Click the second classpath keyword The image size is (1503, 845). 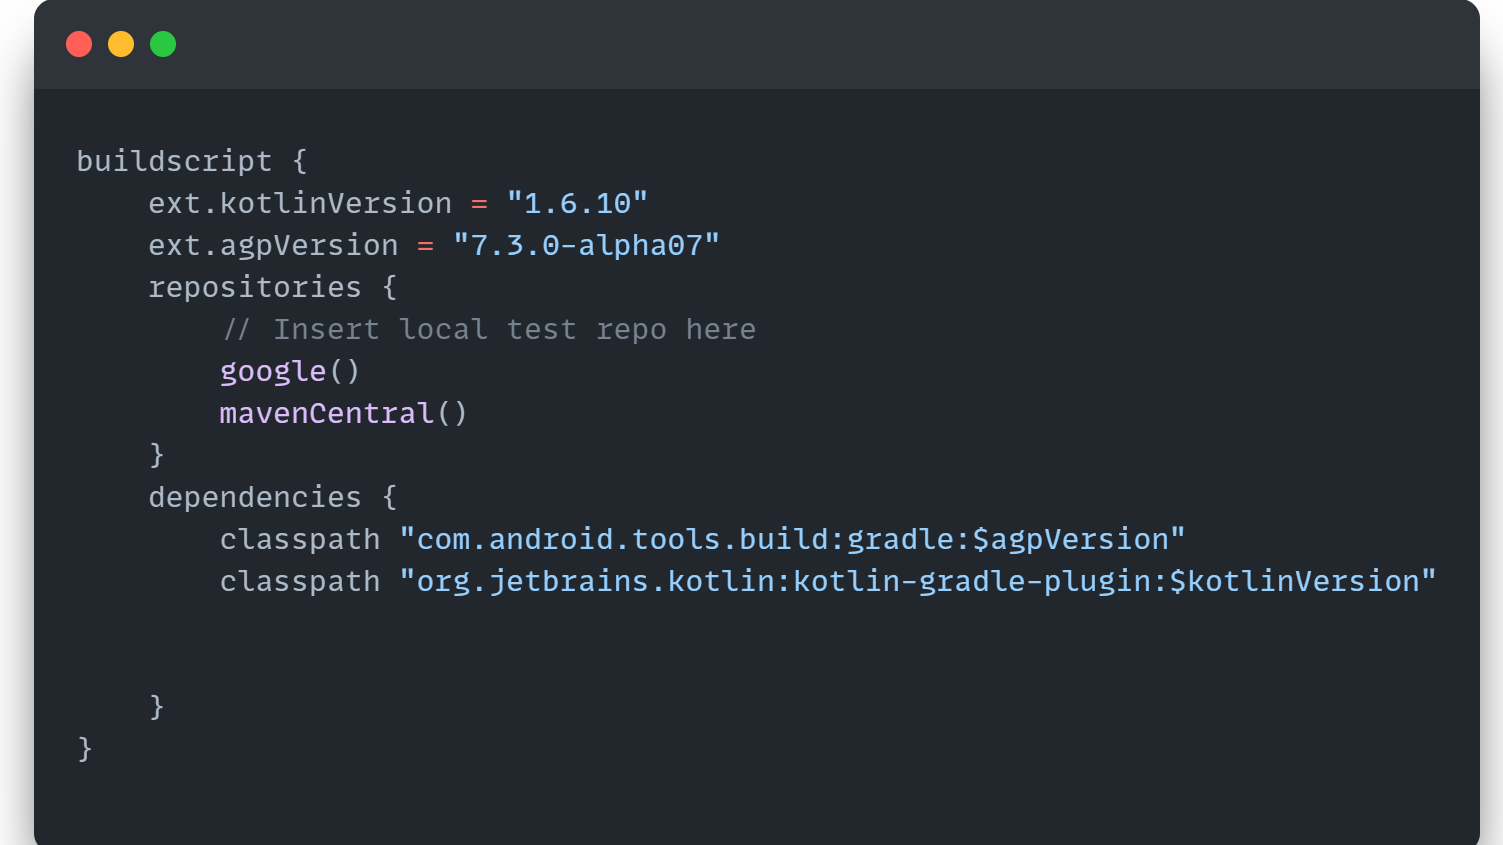(300, 581)
